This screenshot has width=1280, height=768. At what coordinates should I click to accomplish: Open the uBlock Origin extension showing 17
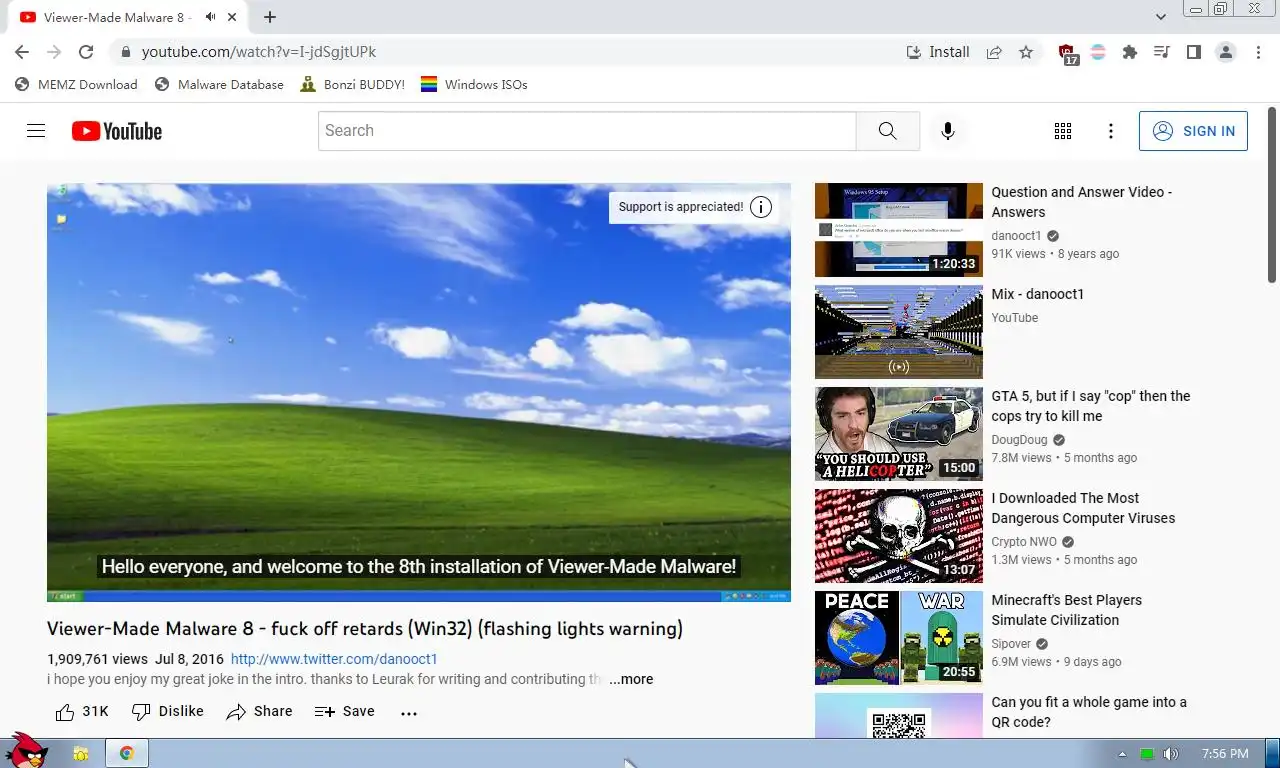[x=1067, y=53]
